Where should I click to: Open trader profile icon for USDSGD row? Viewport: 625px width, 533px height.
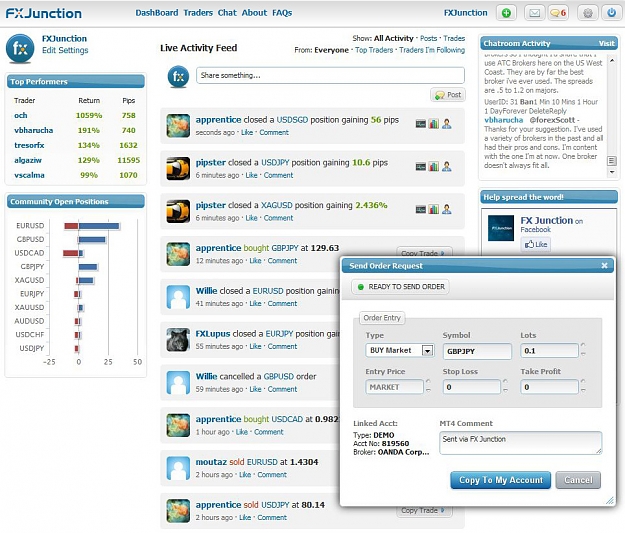tap(447, 124)
